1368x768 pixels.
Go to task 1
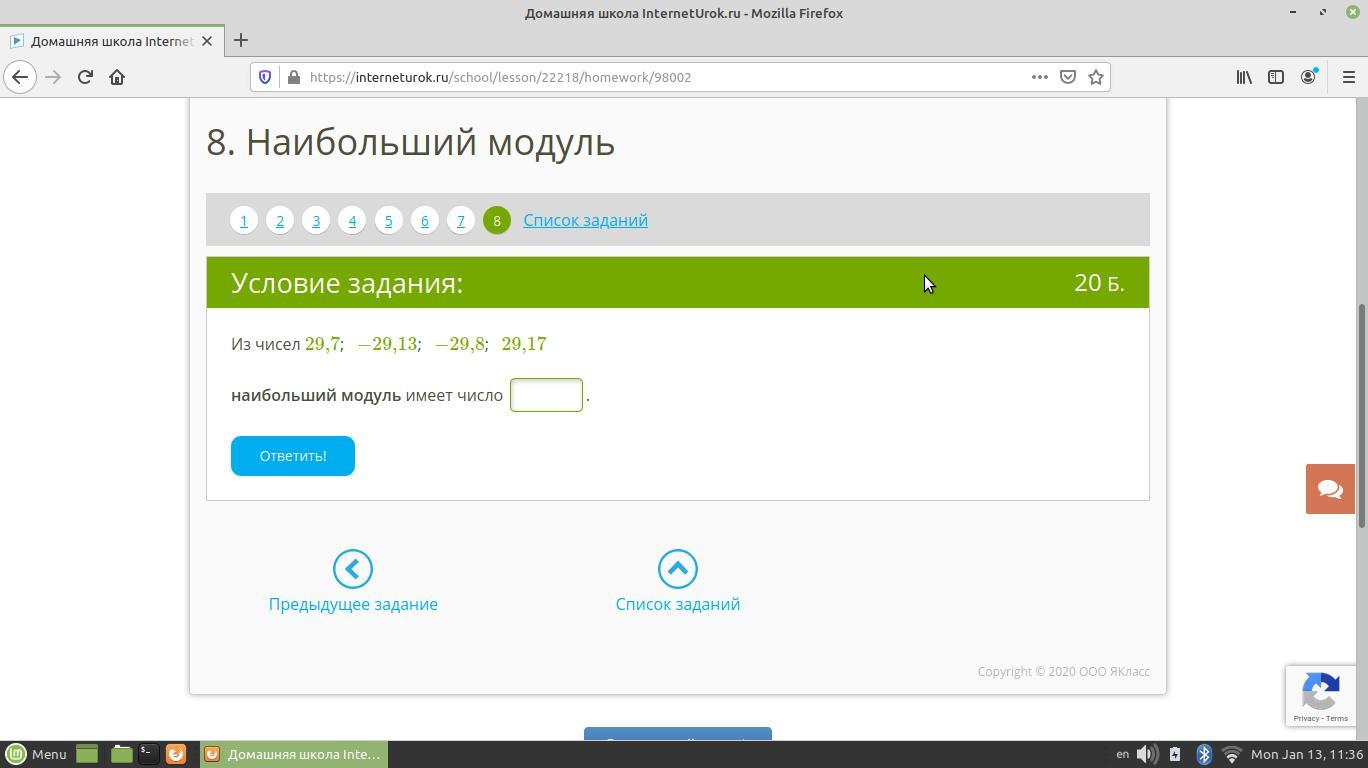coord(244,220)
